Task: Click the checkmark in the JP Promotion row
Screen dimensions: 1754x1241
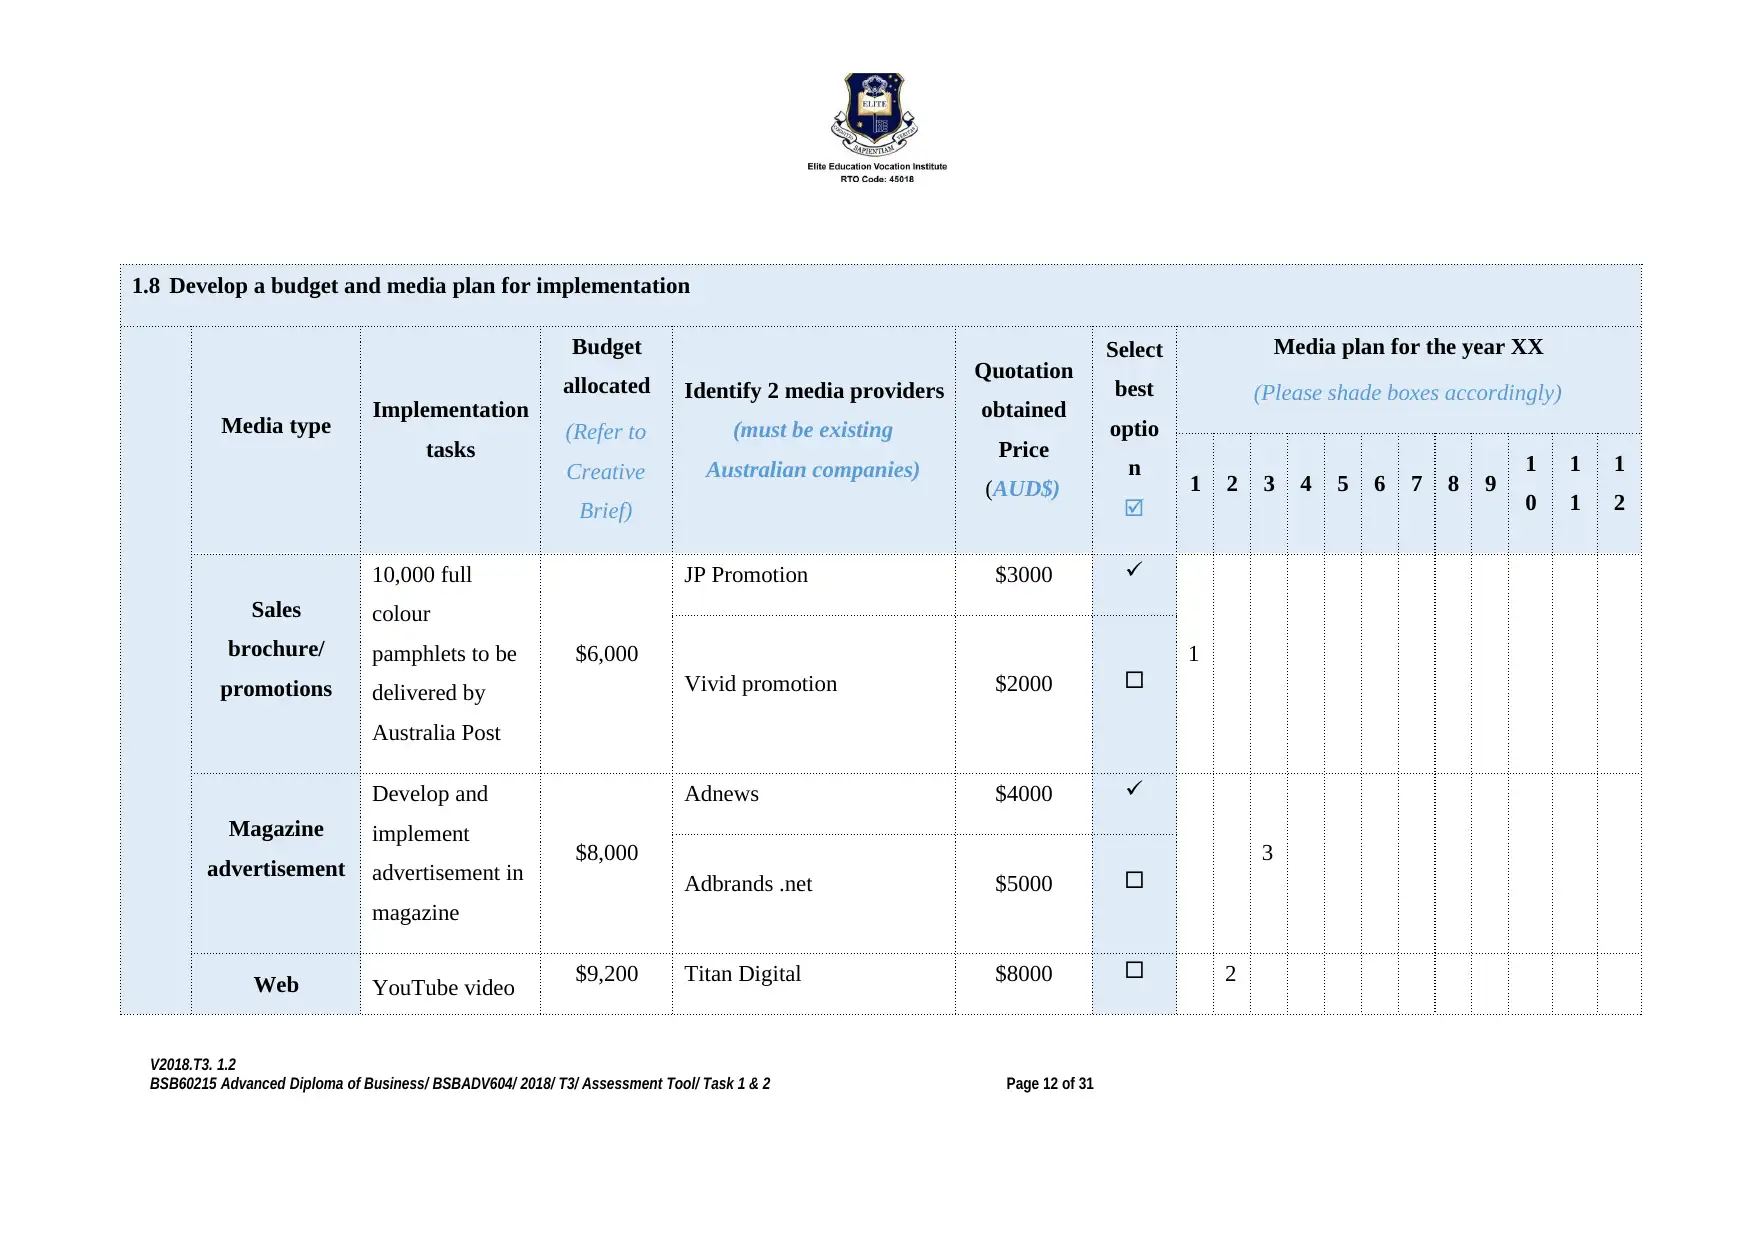Action: tap(1134, 569)
